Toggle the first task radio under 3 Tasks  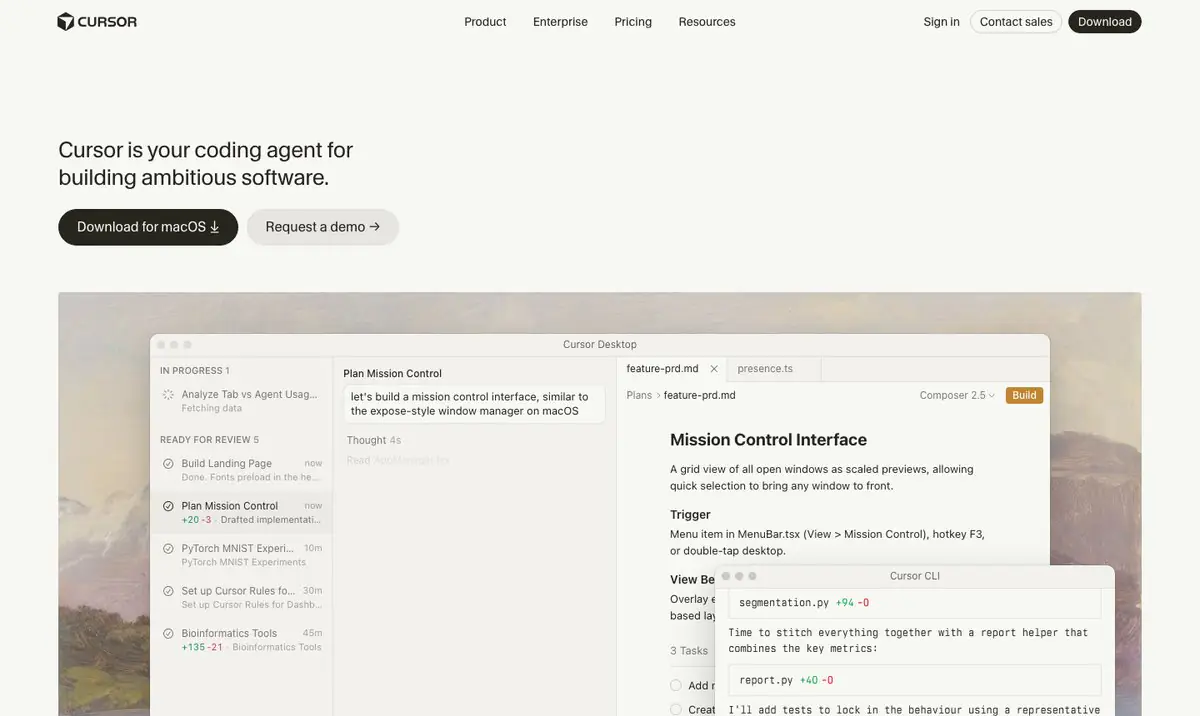[x=676, y=685]
